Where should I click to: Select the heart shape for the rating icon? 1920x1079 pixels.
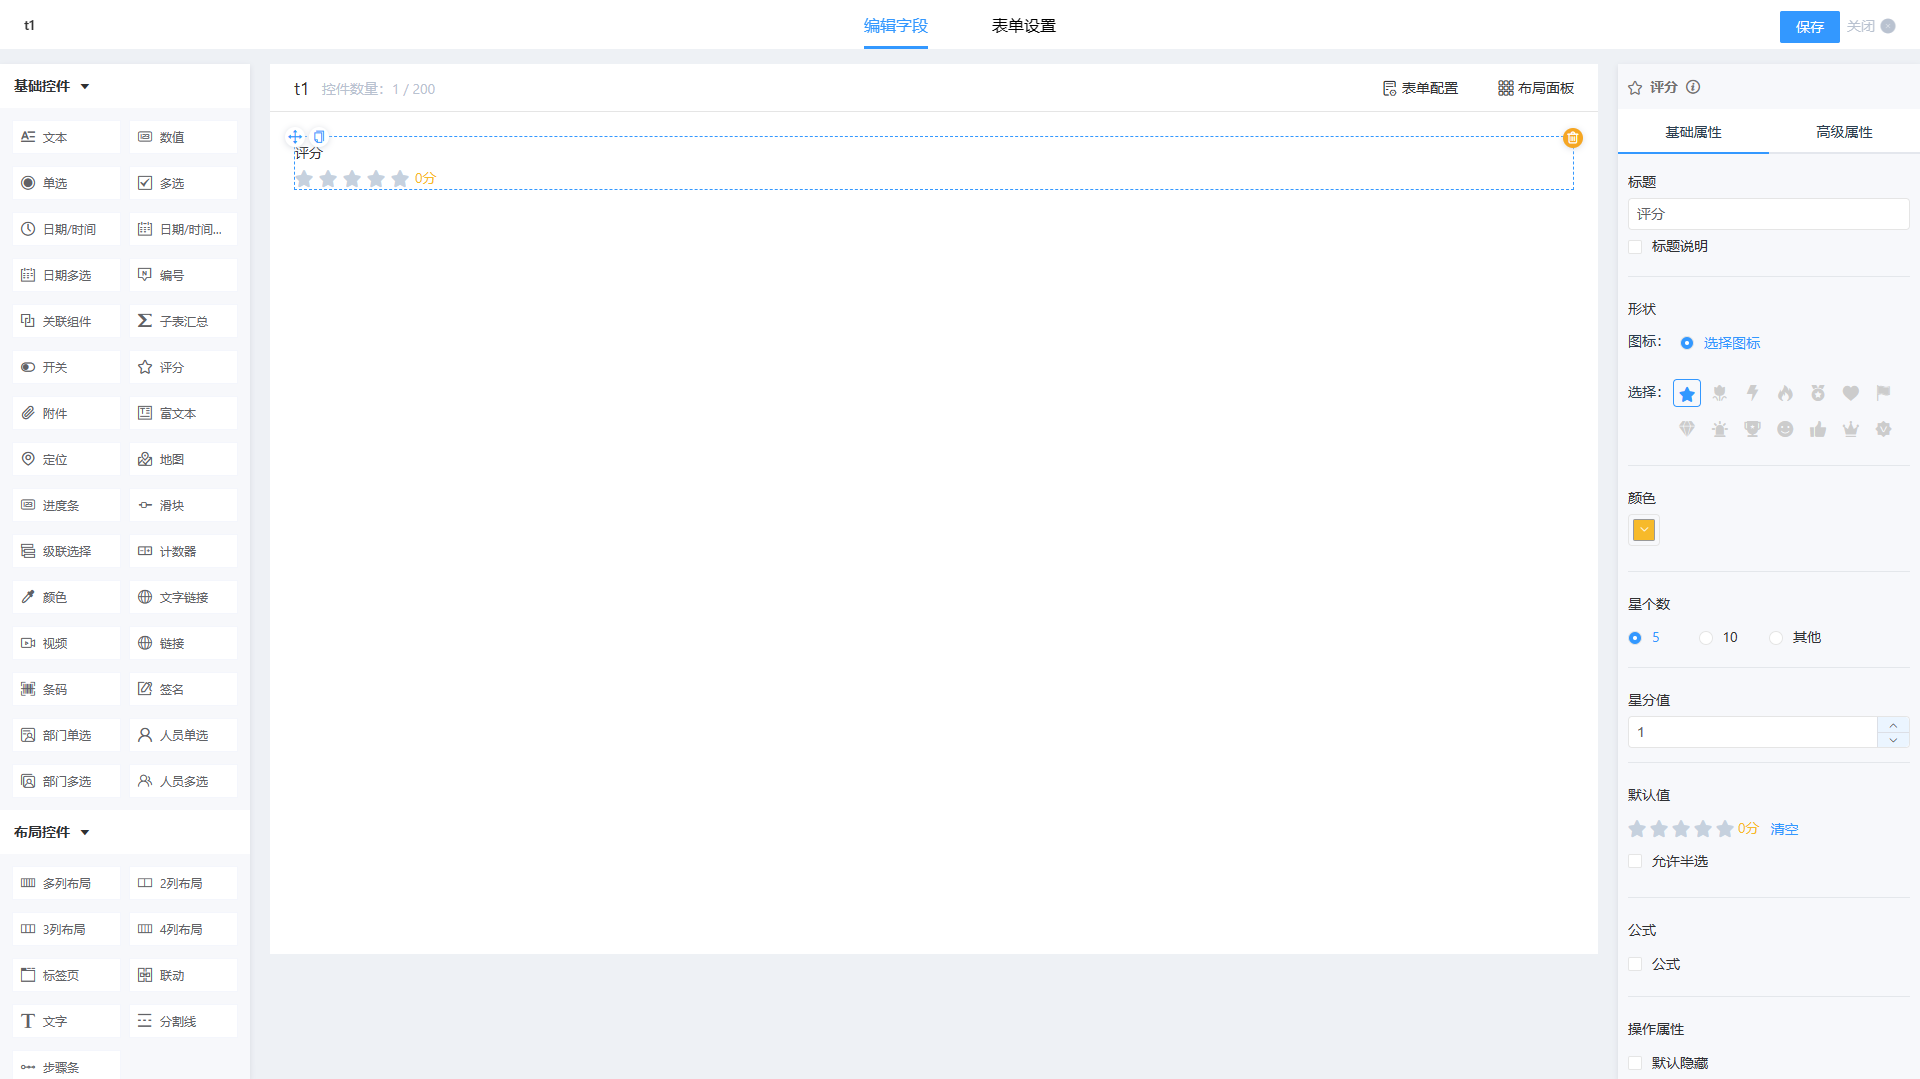coord(1850,393)
